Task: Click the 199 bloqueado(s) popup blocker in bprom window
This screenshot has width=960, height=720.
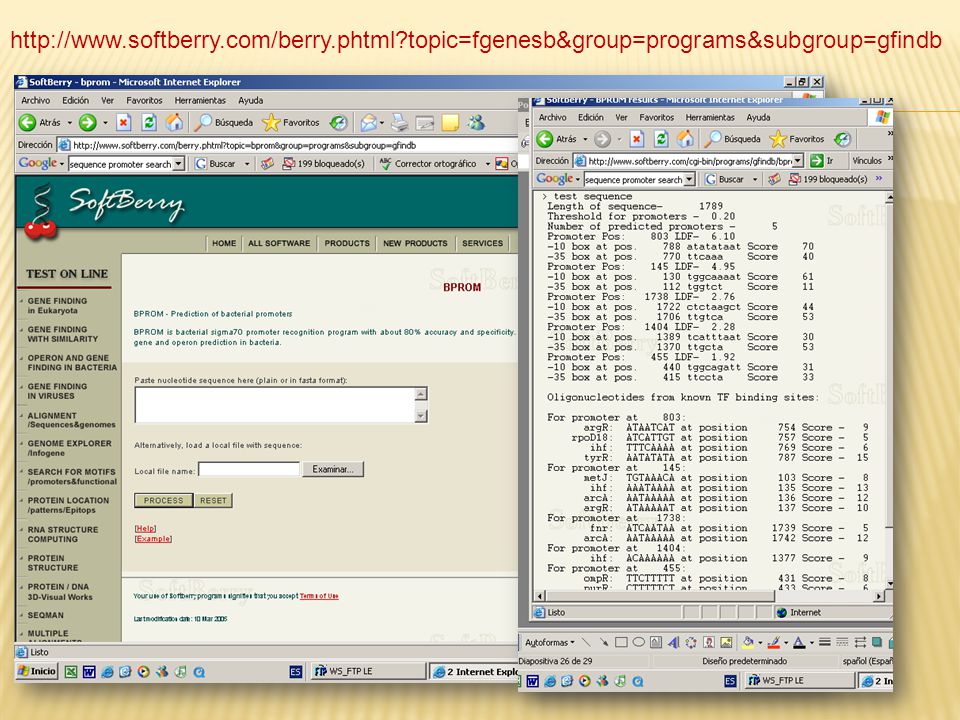Action: (x=323, y=163)
